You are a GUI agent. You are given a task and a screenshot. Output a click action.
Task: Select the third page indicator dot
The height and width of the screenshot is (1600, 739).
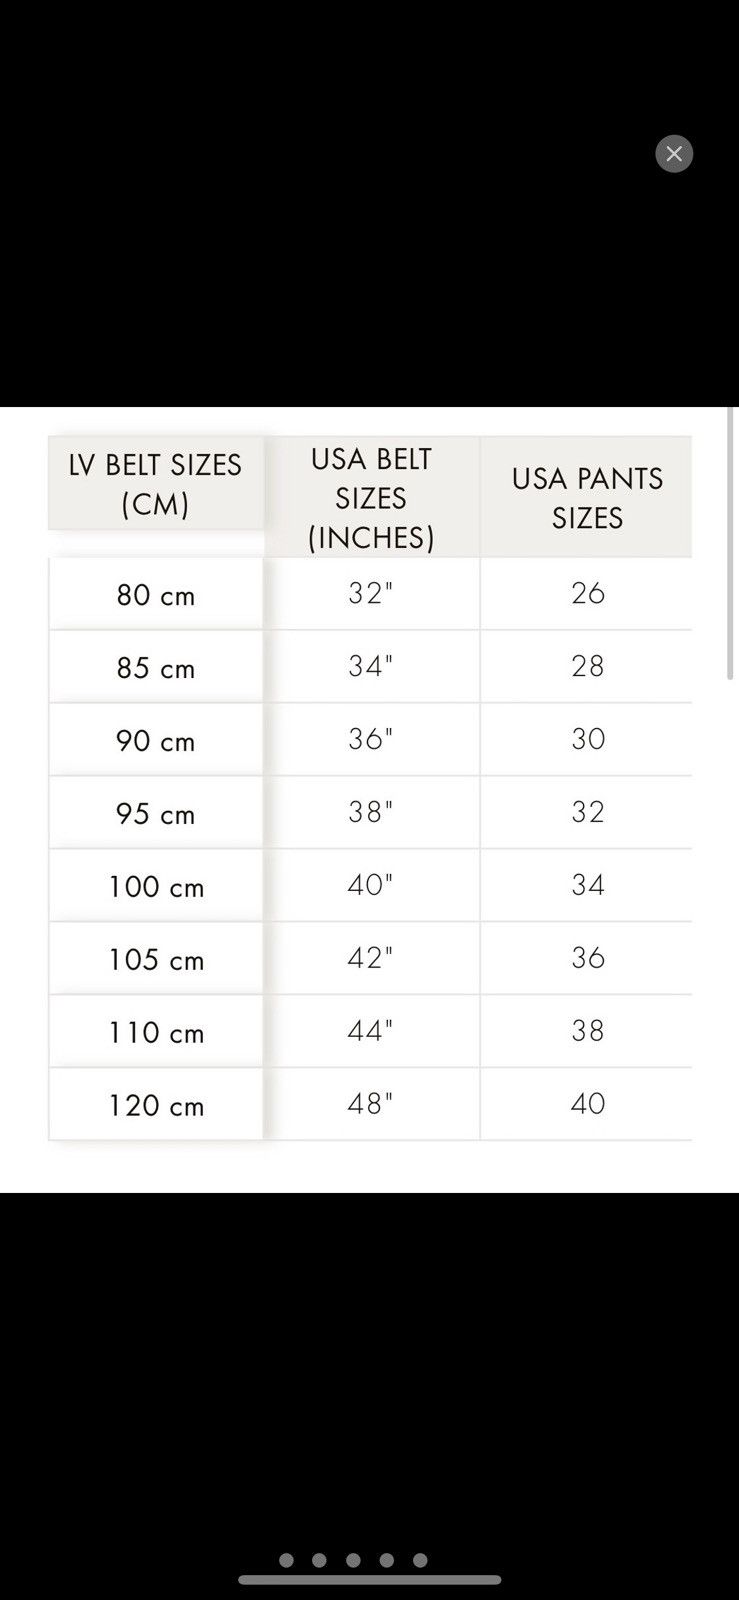click(x=353, y=1560)
